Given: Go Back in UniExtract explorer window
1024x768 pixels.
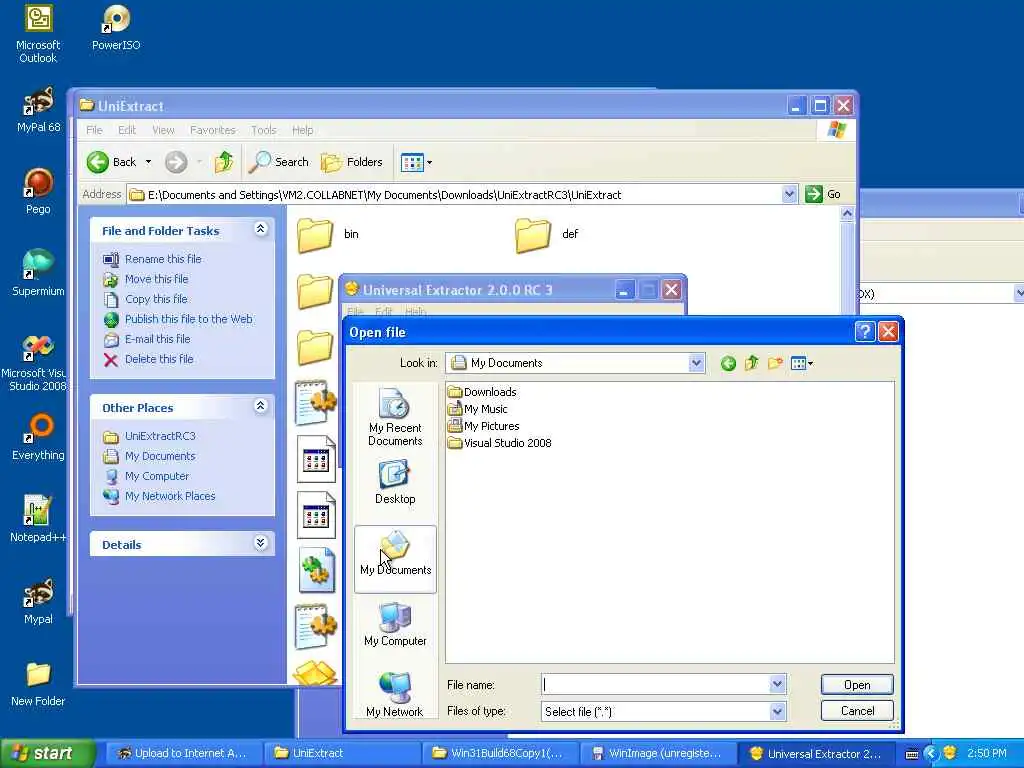Looking at the screenshot, I should tap(112, 162).
